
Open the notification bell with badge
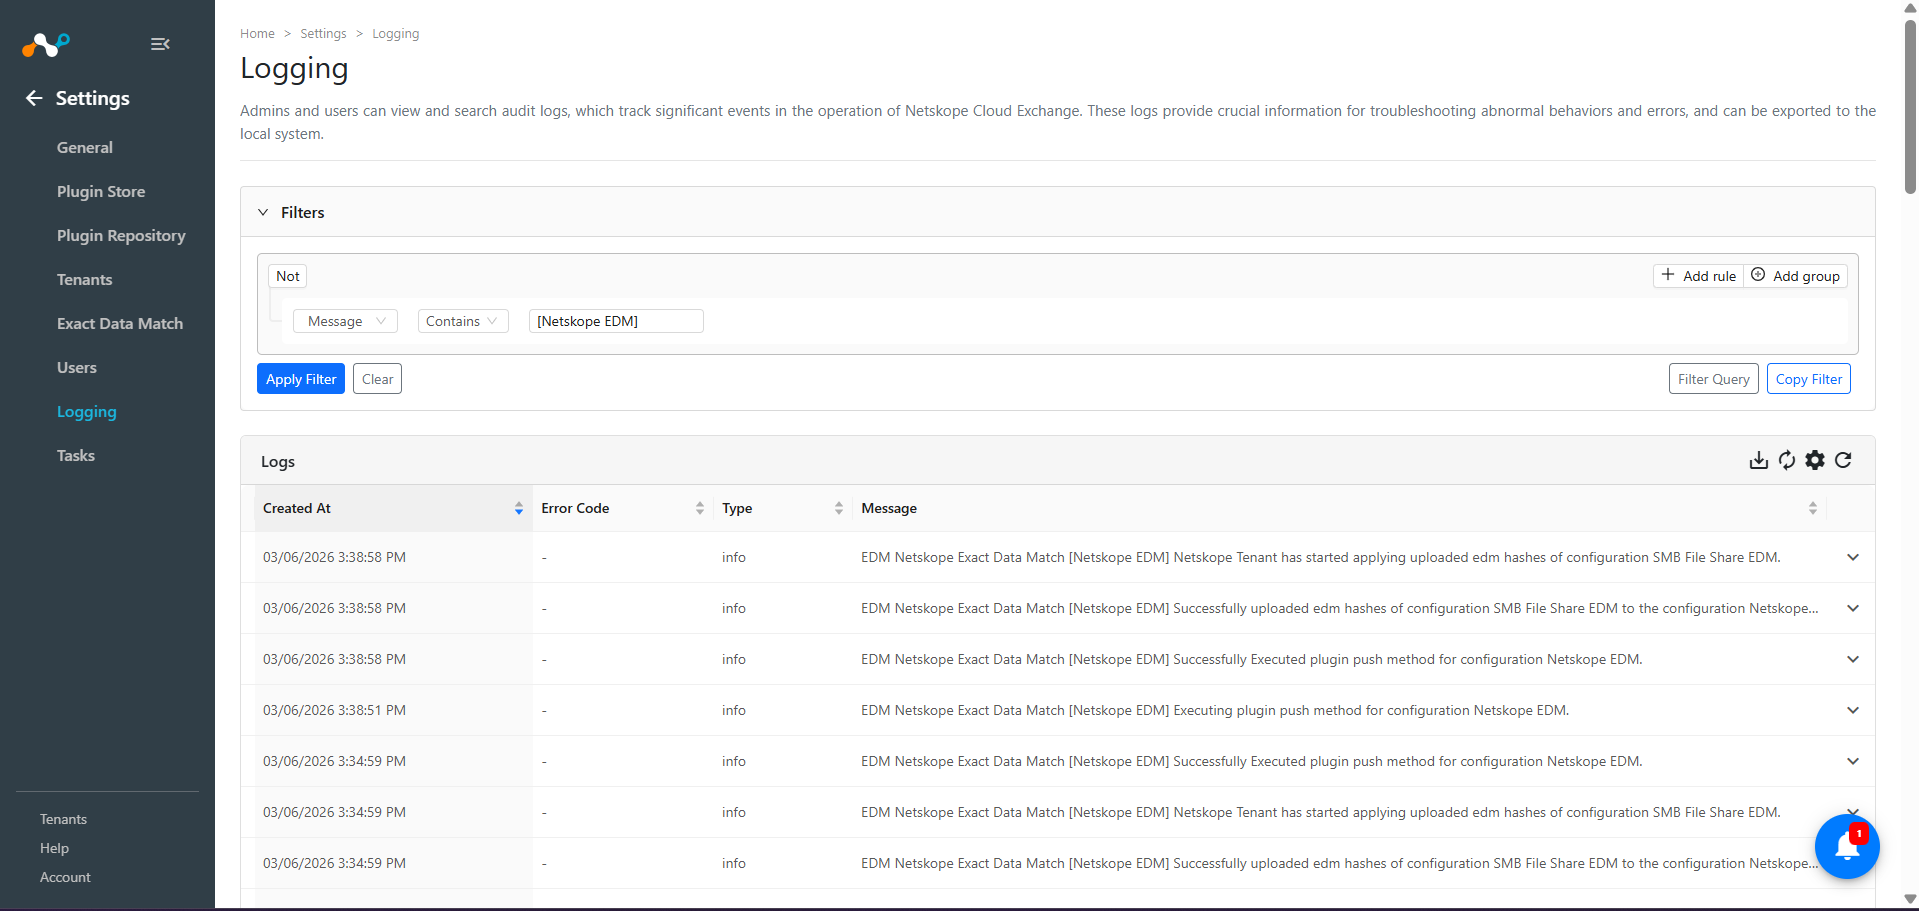(x=1847, y=846)
